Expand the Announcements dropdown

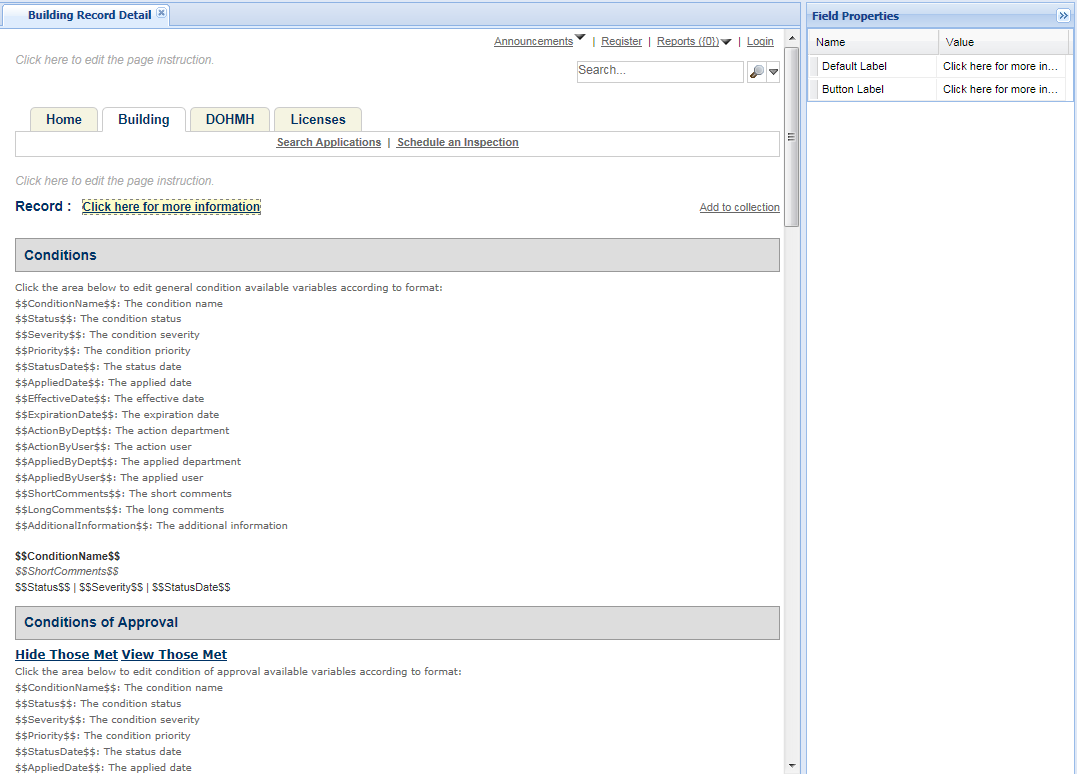[x=580, y=39]
